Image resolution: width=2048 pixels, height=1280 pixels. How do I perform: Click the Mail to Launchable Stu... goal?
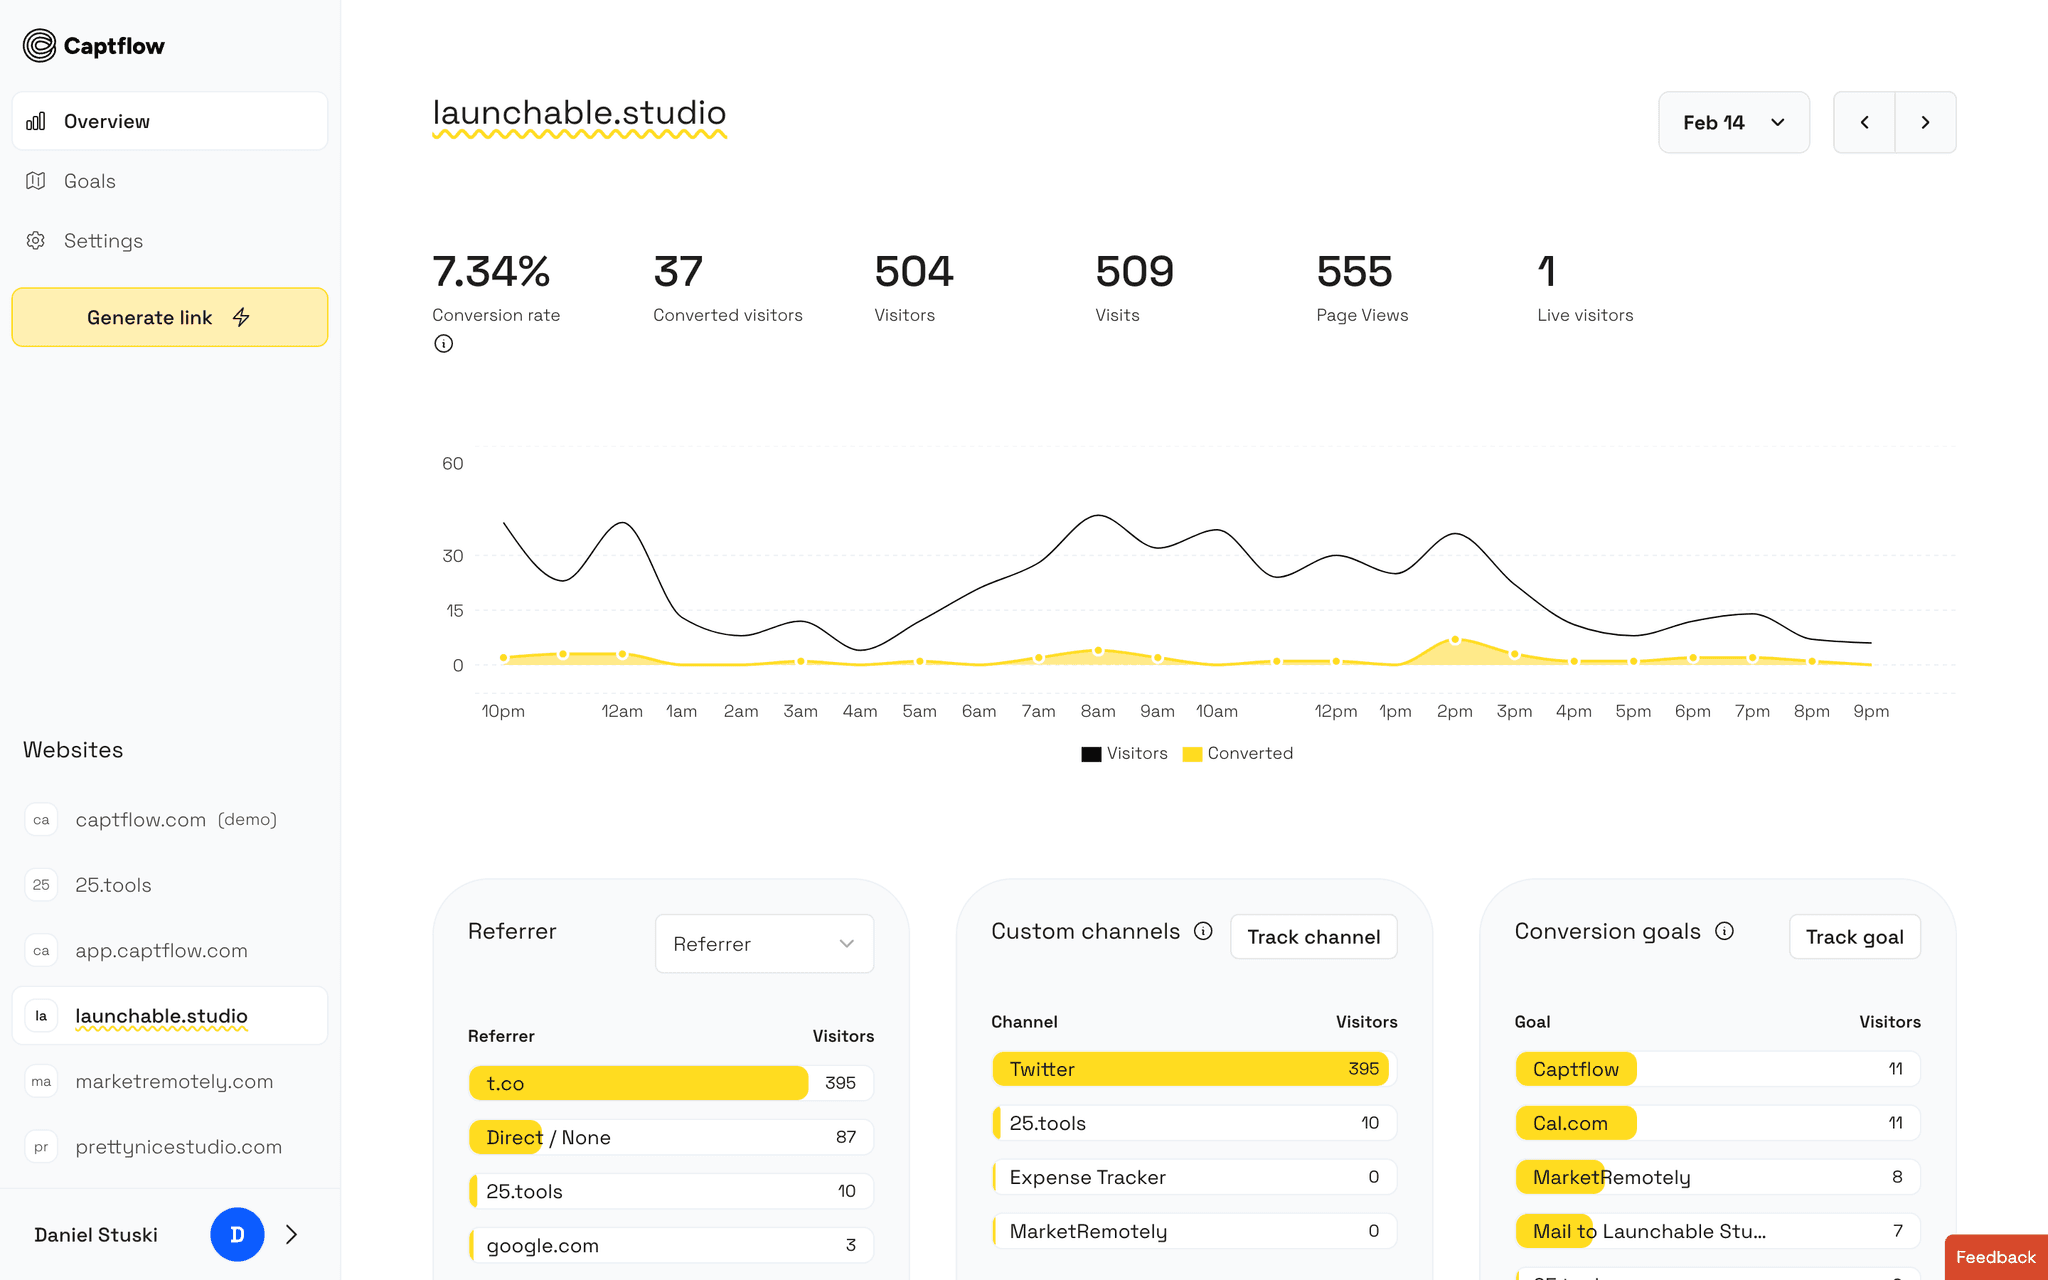[1718, 1231]
